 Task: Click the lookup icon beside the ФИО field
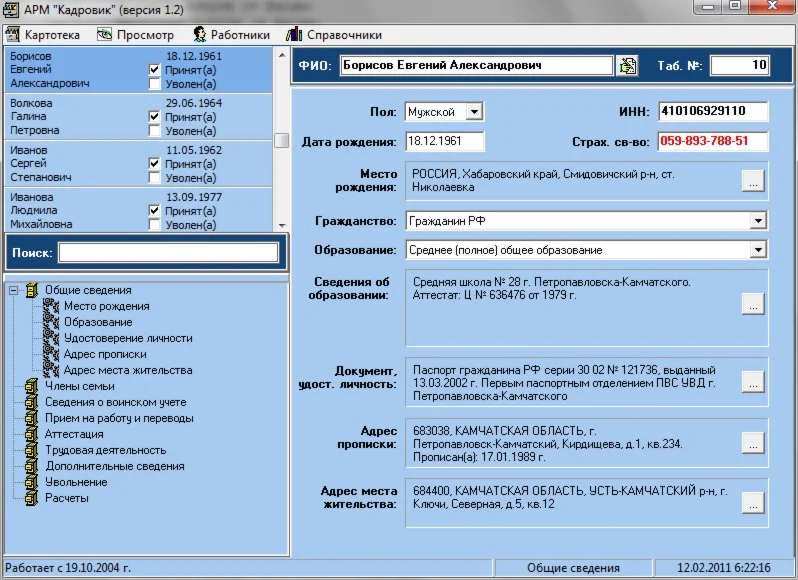pos(628,66)
